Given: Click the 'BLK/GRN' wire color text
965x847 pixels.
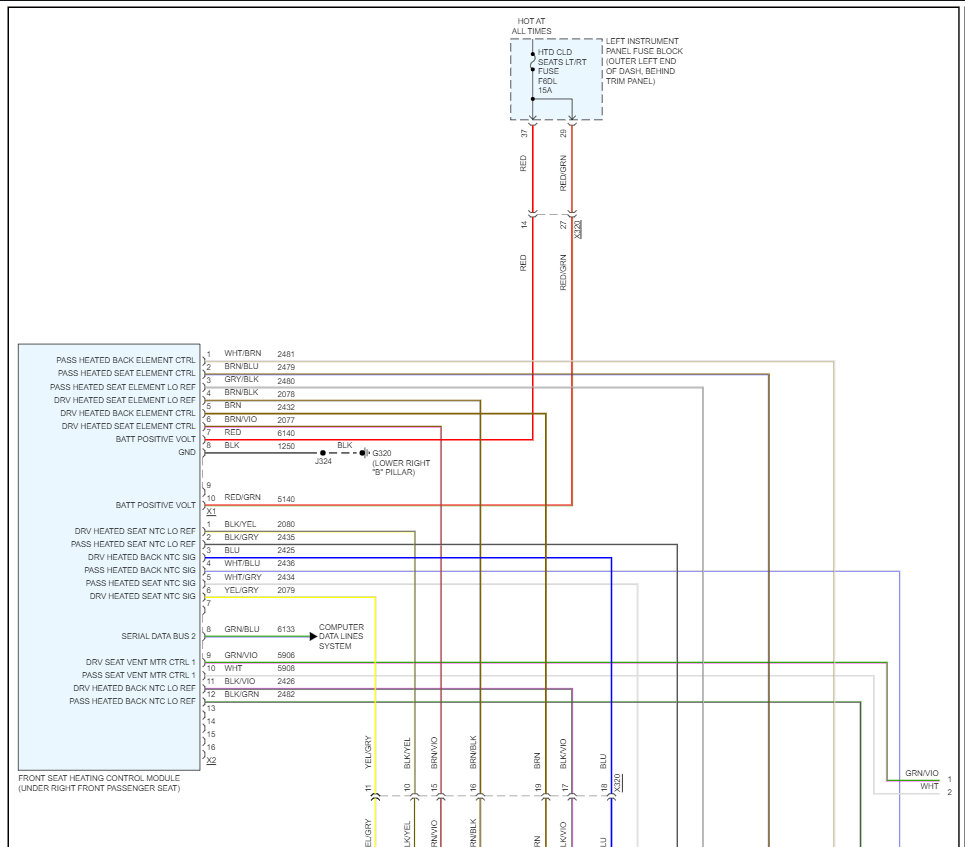Looking at the screenshot, I should (x=241, y=694).
